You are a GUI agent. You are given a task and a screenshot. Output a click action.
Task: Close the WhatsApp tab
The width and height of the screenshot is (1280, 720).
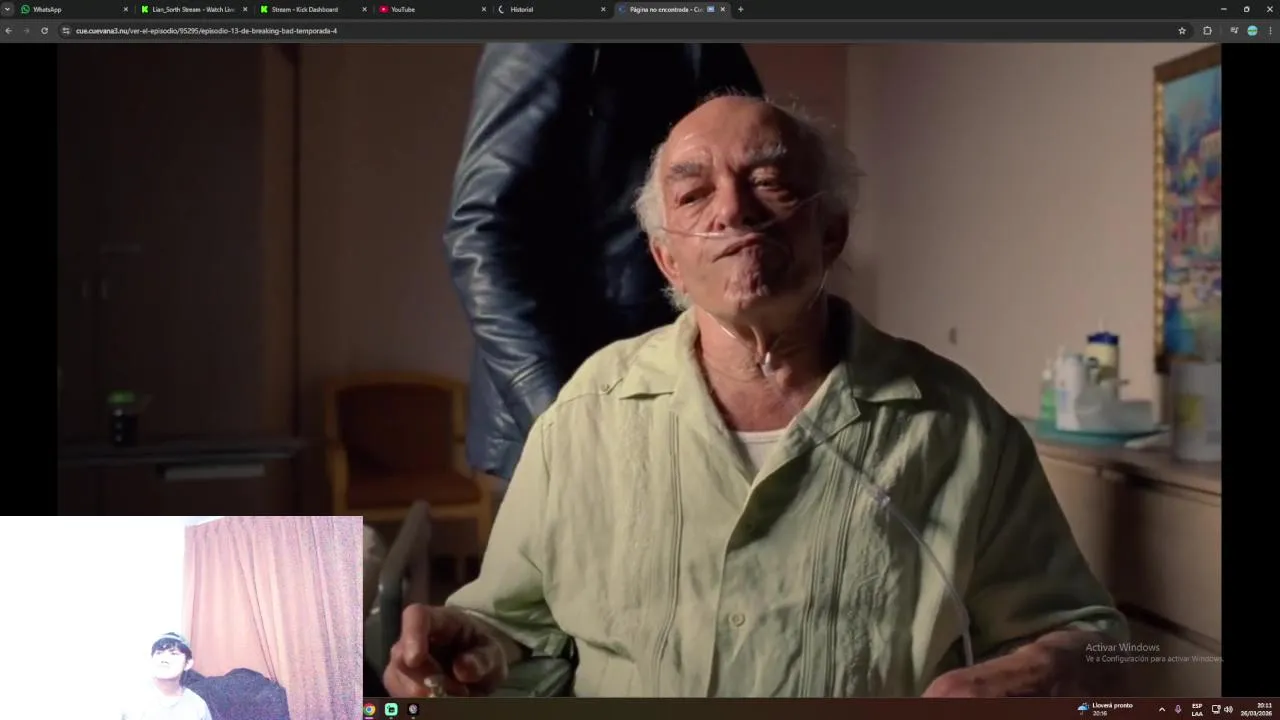(126, 9)
